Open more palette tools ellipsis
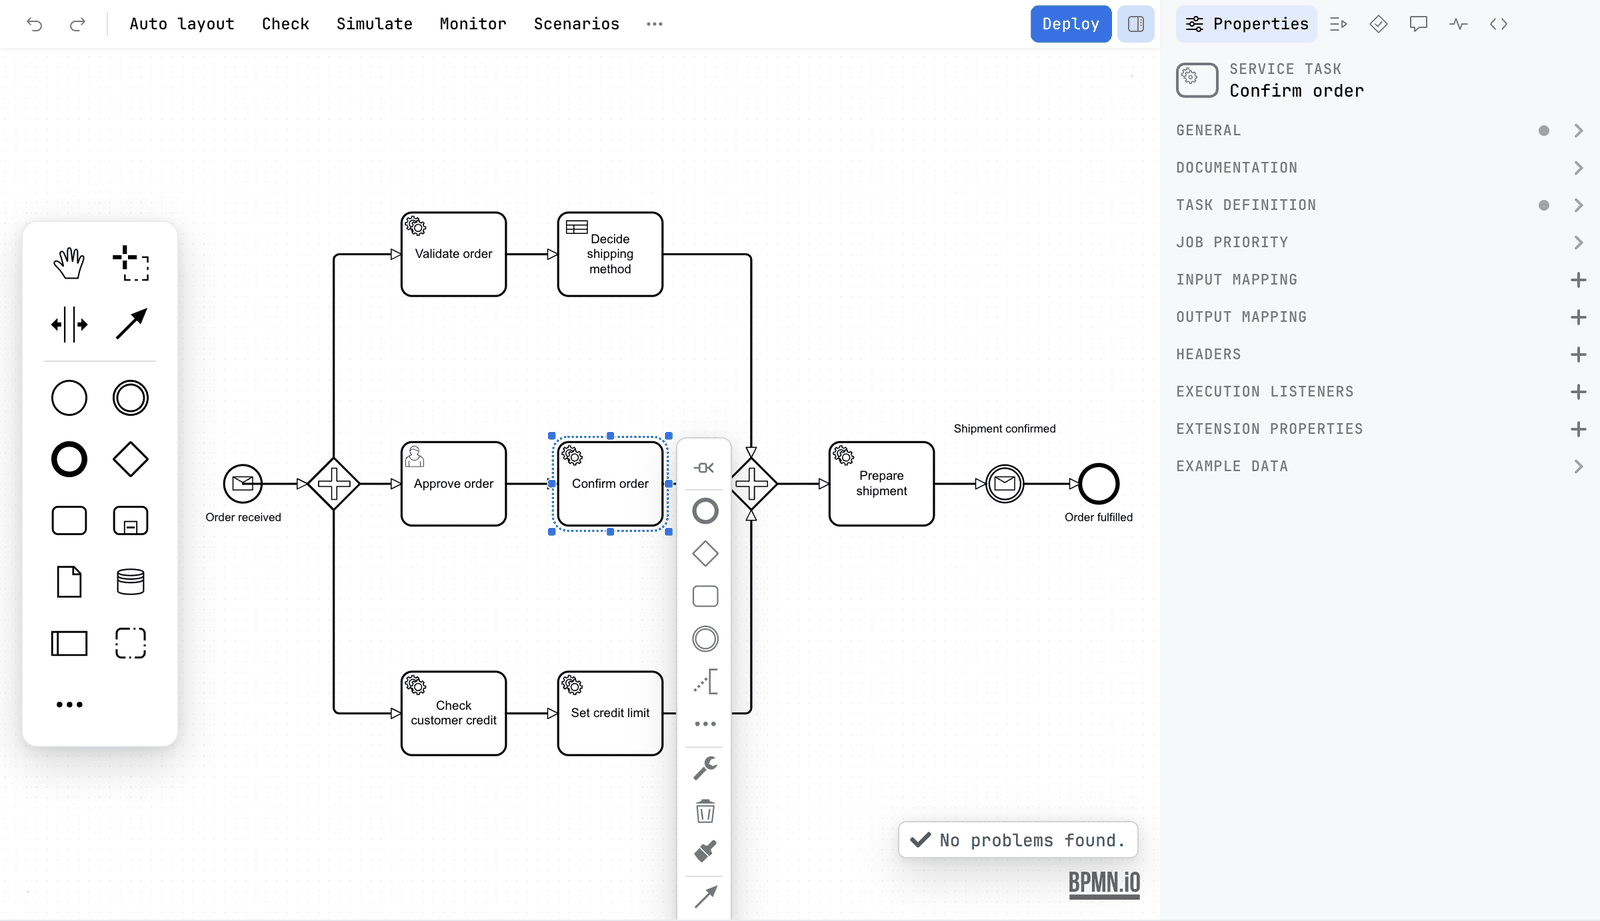1600x921 pixels. pos(69,705)
